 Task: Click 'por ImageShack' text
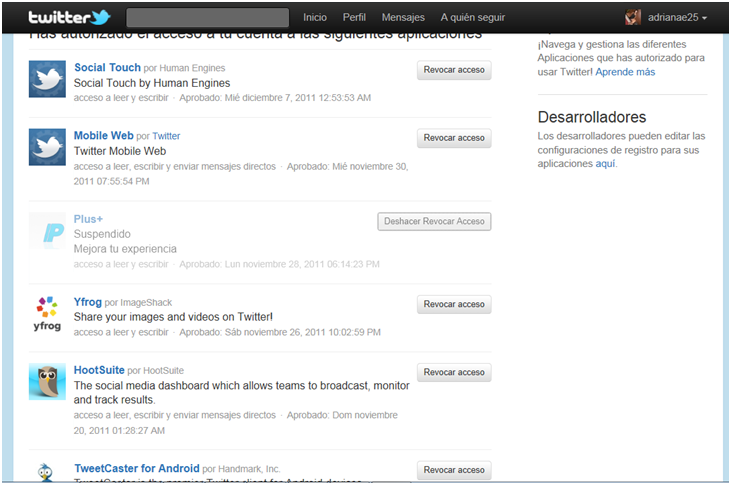coord(138,303)
